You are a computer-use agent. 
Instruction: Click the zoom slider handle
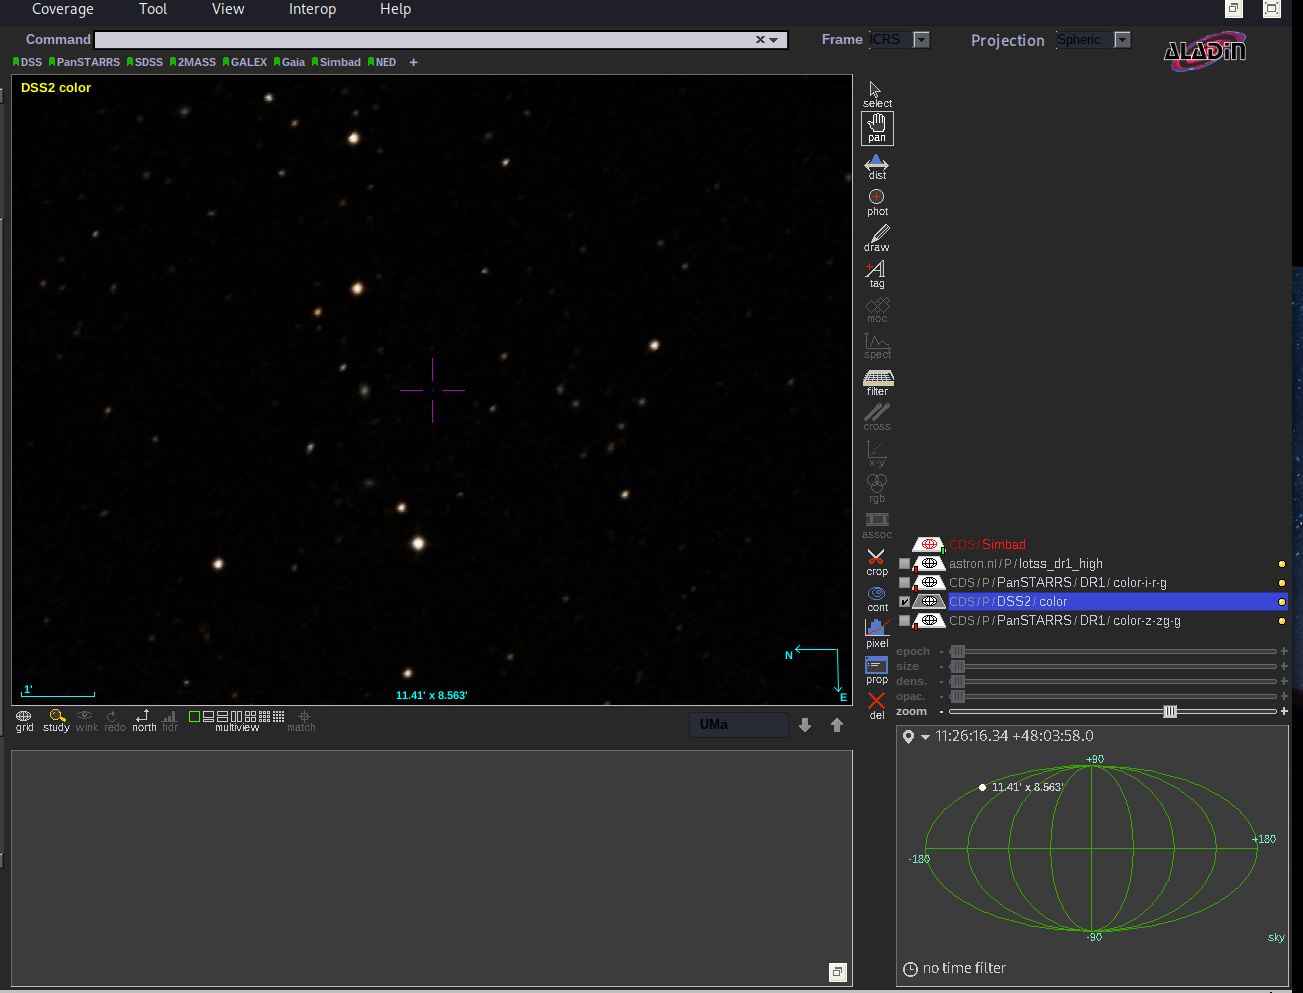(1170, 711)
